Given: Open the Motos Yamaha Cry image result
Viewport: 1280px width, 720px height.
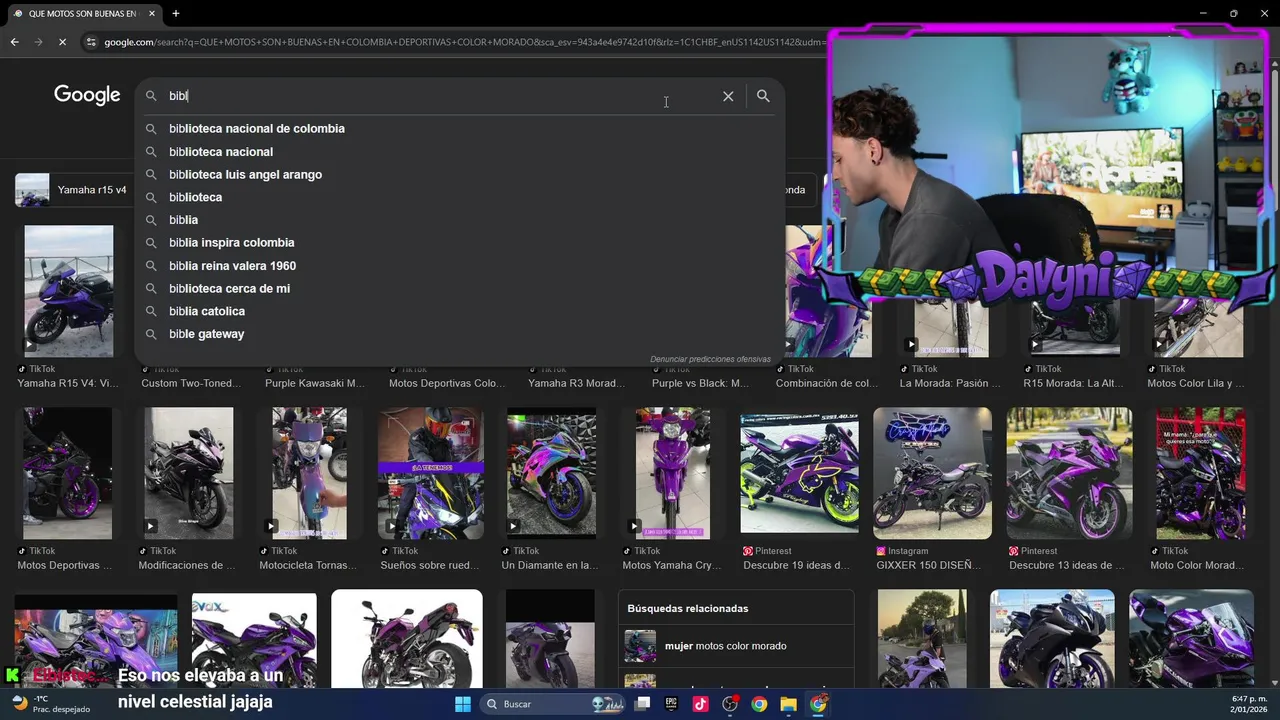Looking at the screenshot, I should [673, 473].
